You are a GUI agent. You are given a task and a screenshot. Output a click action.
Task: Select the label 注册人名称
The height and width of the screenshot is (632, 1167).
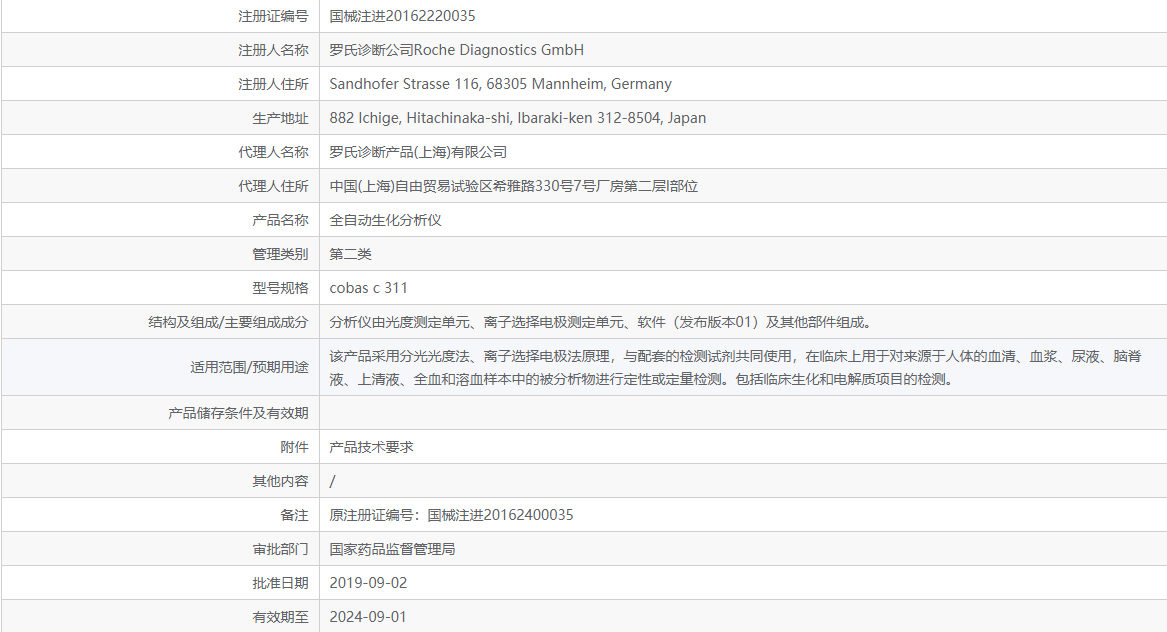pos(273,50)
